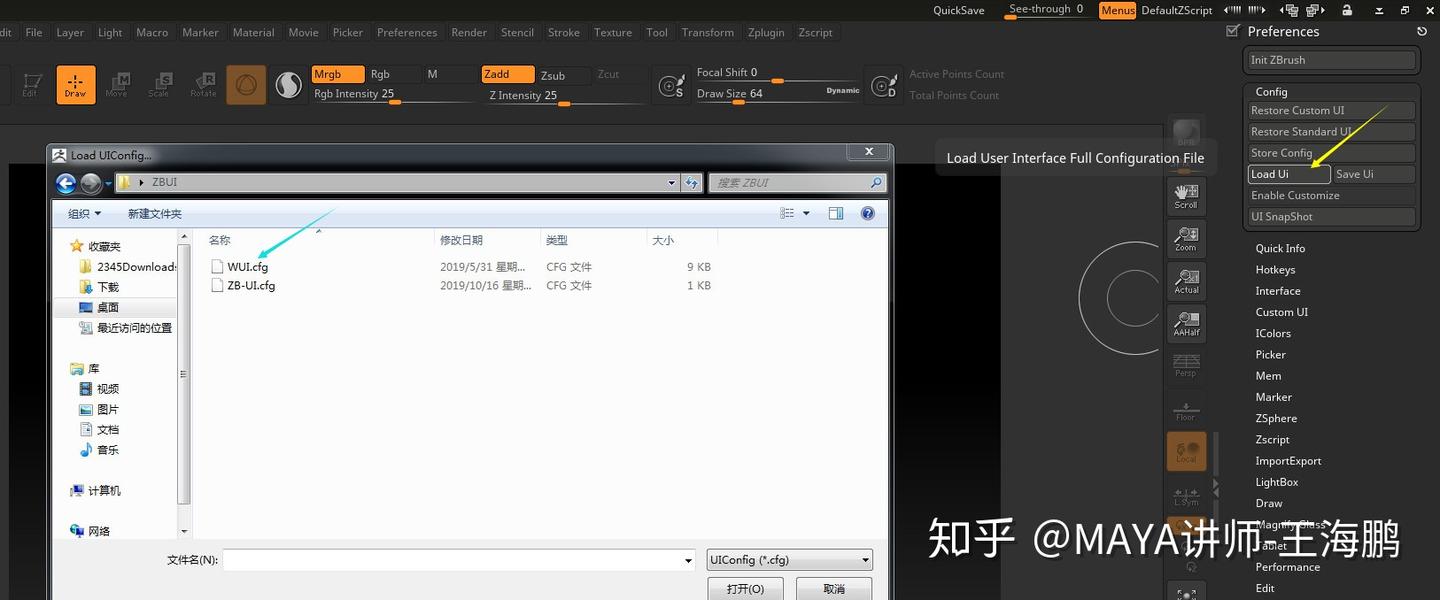Toggle Zadd sculpting mode
The width and height of the screenshot is (1440, 600).
pos(507,73)
